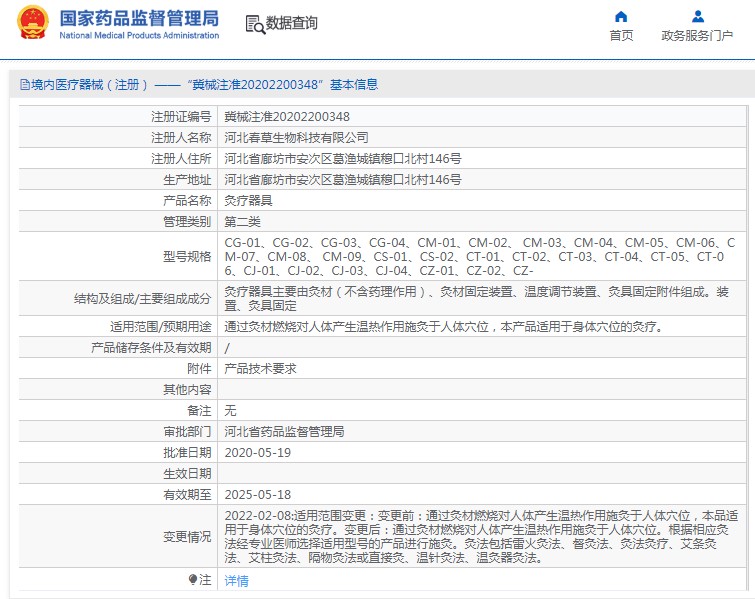Click the 有效期至 label
The height and width of the screenshot is (599, 755).
[x=187, y=495]
